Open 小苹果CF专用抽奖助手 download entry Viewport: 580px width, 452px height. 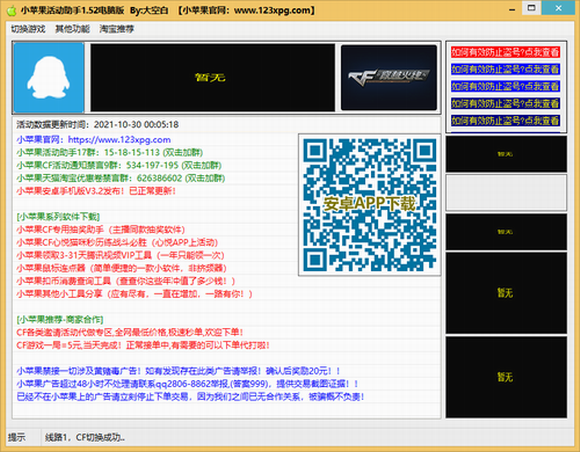(x=101, y=230)
